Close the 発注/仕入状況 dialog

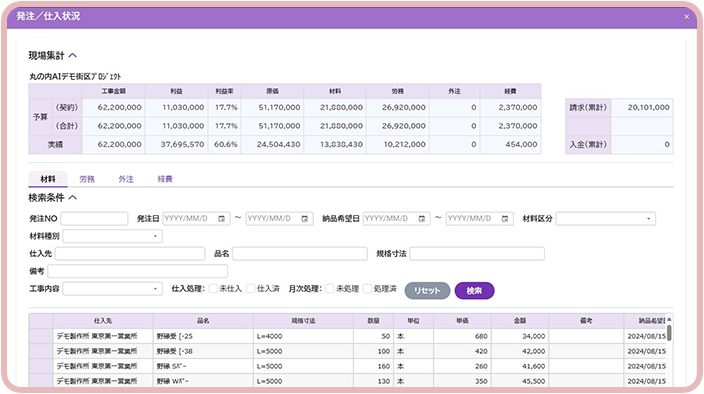[686, 17]
